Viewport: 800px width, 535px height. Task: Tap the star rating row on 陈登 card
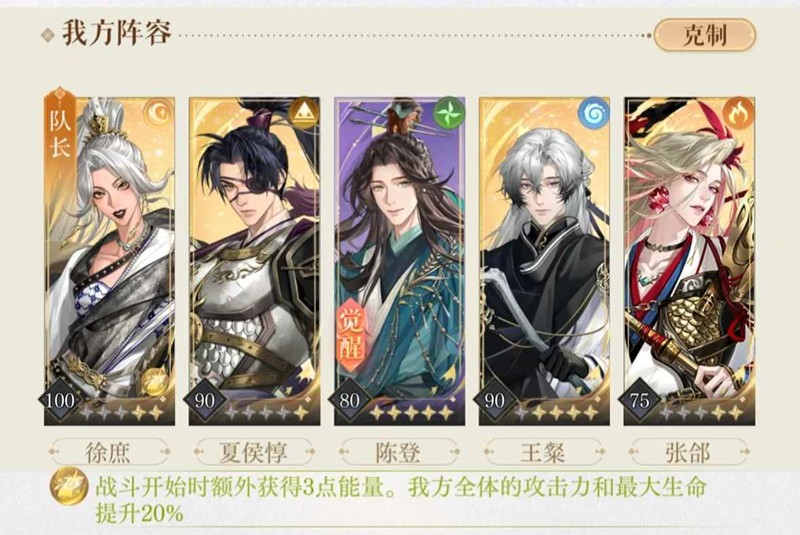[x=411, y=412]
